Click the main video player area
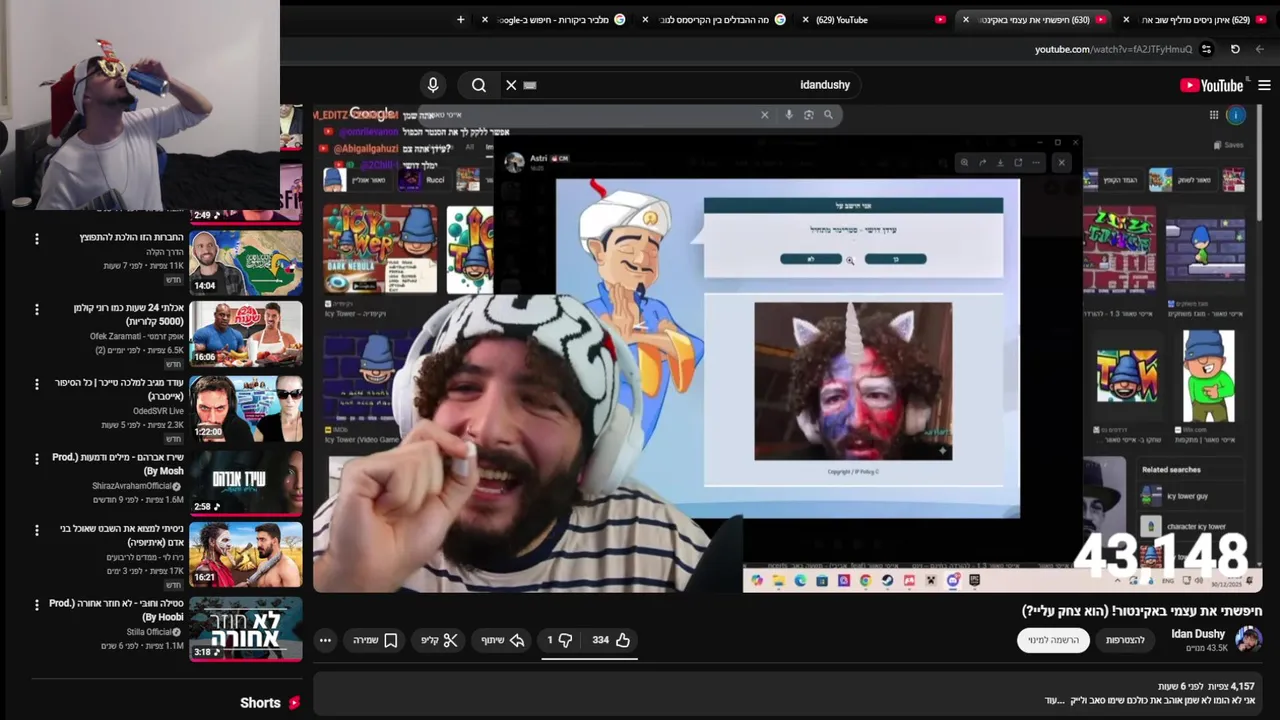Viewport: 1280px width, 720px height. point(787,348)
